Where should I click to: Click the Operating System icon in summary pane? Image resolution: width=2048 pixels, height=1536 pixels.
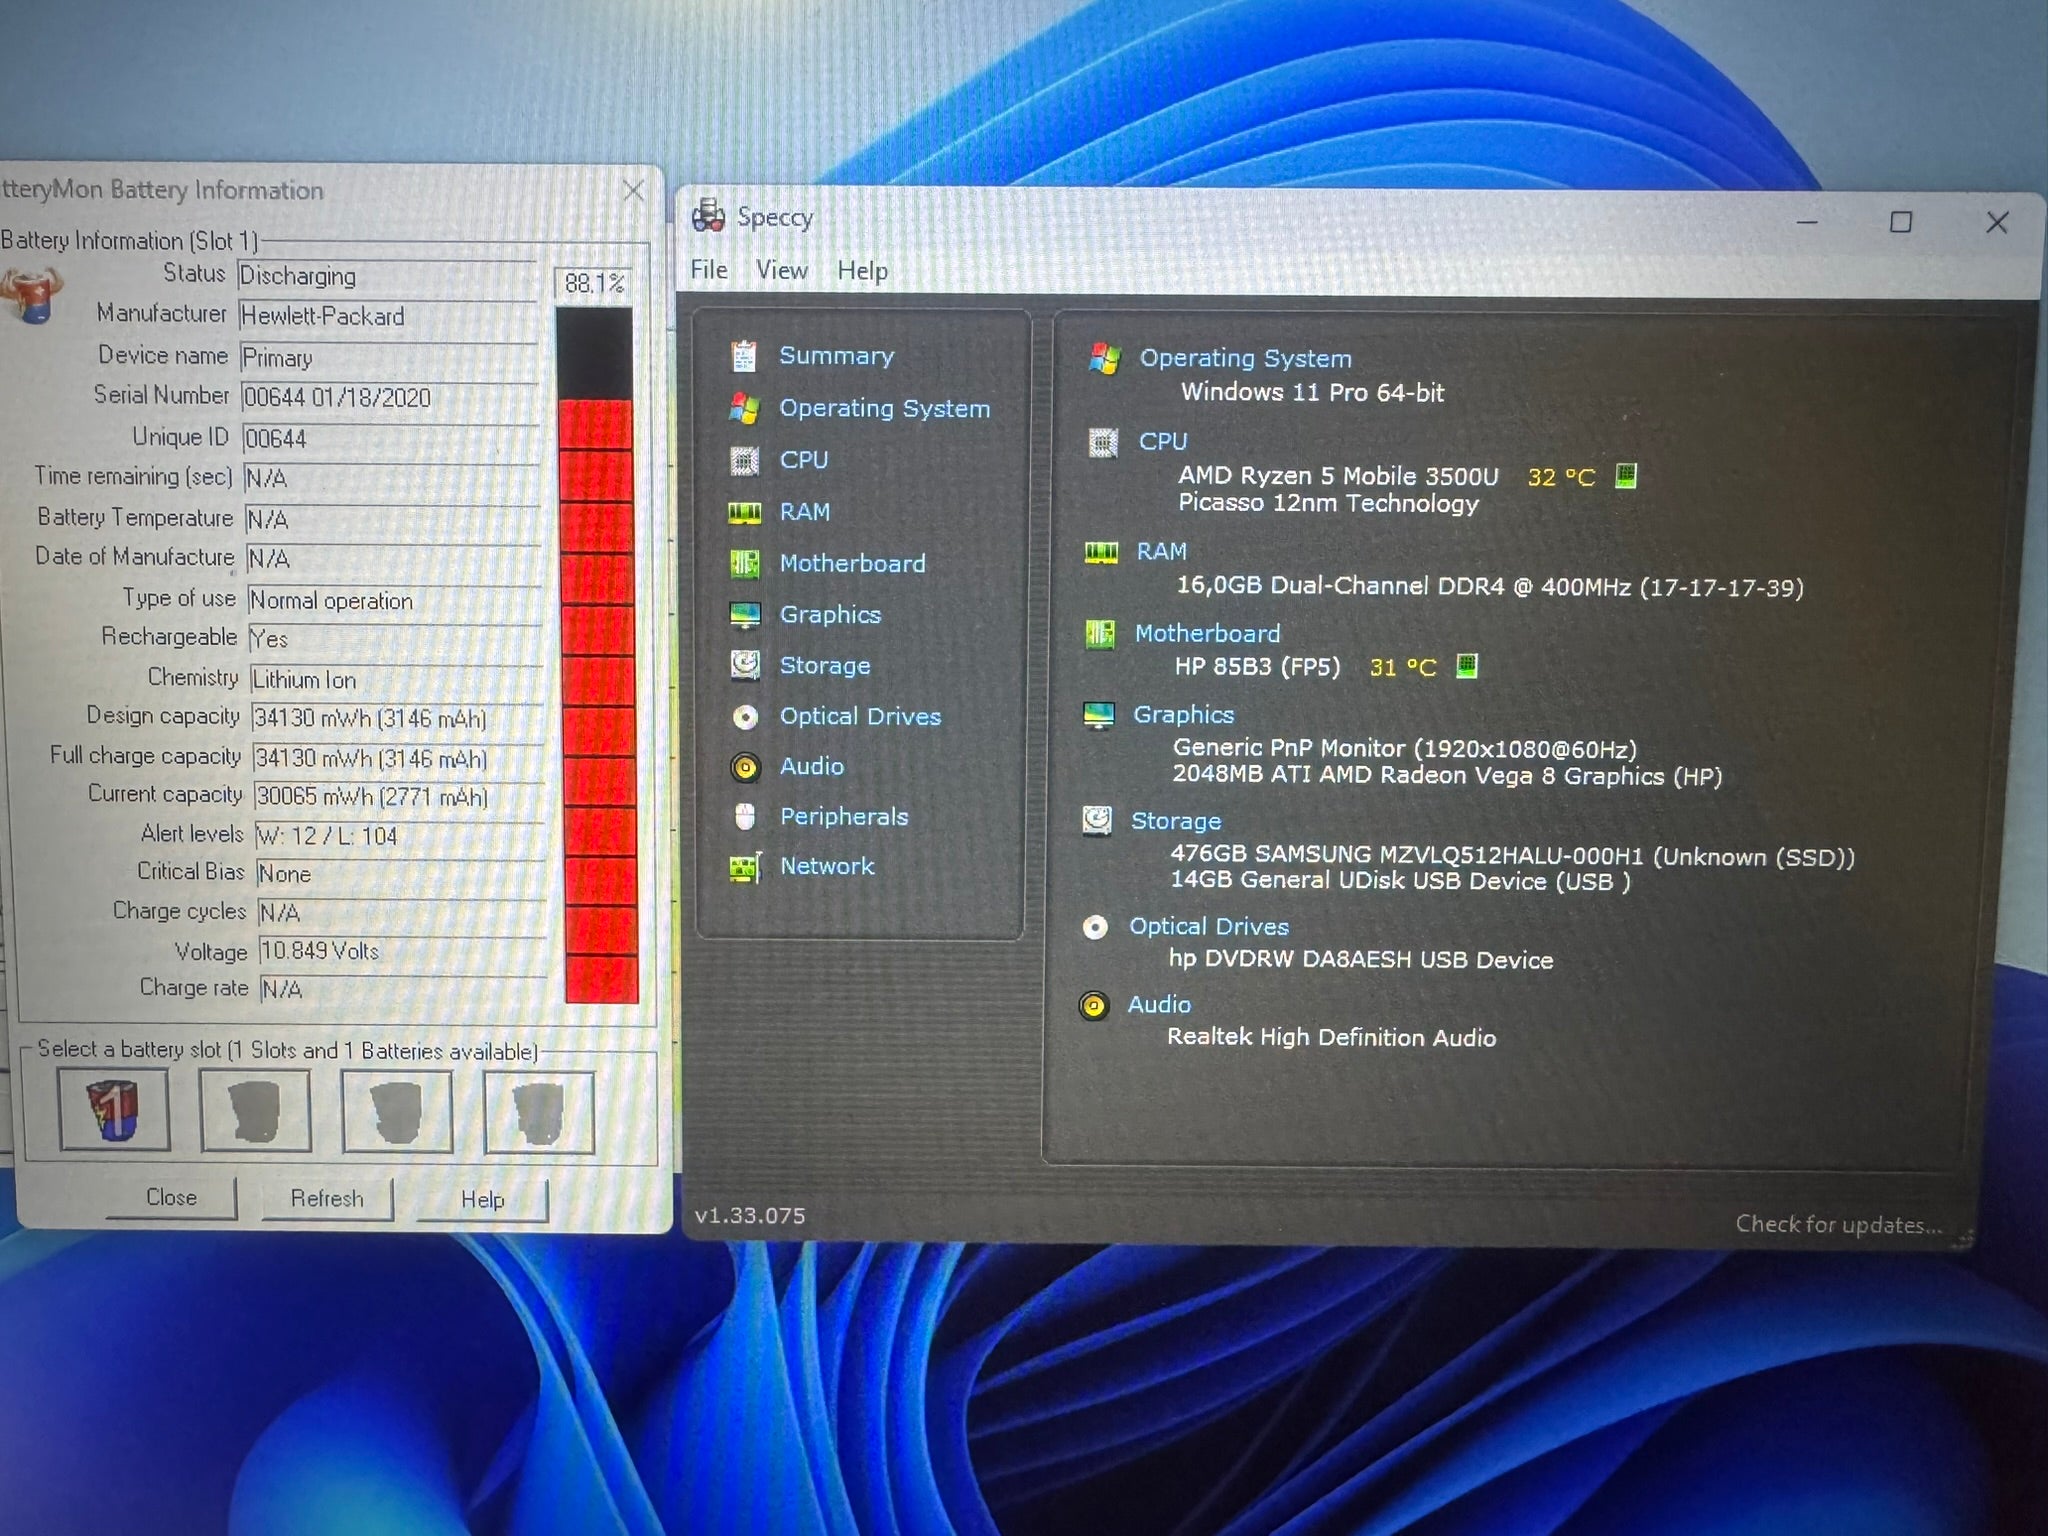(1104, 358)
